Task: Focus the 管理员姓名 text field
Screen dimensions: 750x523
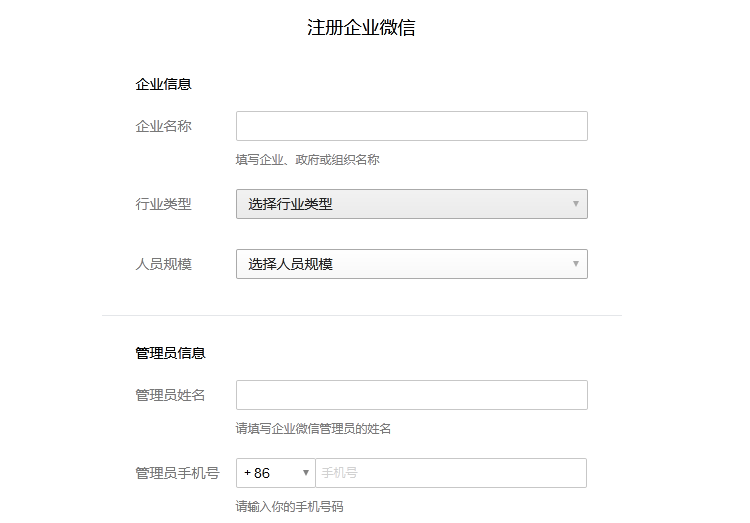Action: coord(411,395)
